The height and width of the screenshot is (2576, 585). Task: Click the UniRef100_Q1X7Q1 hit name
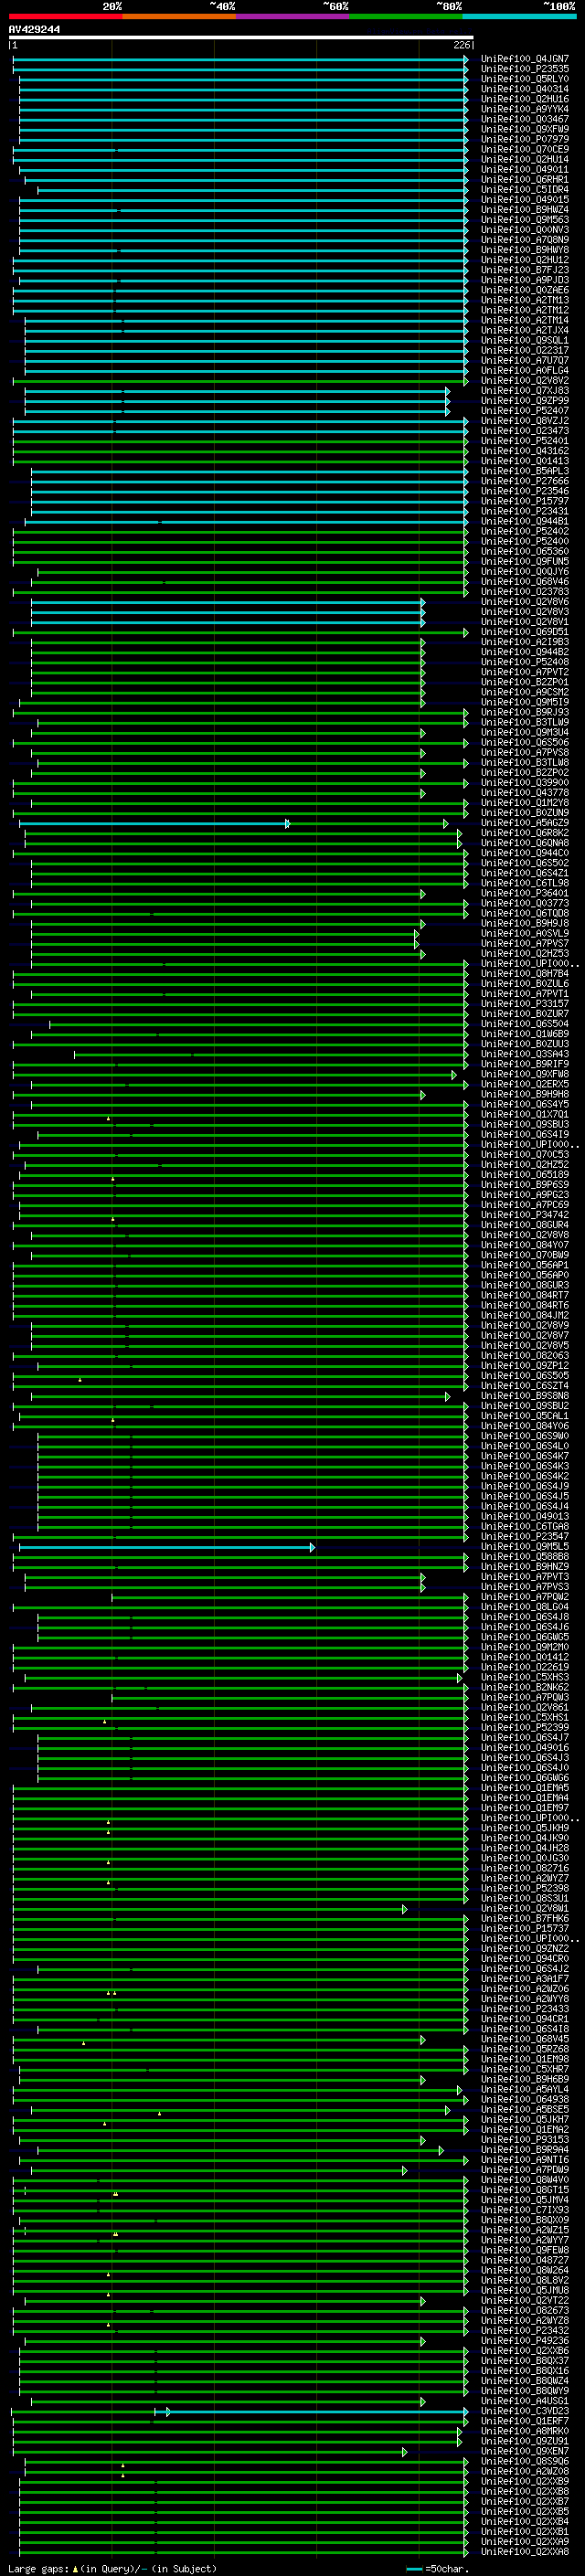coord(525,1115)
